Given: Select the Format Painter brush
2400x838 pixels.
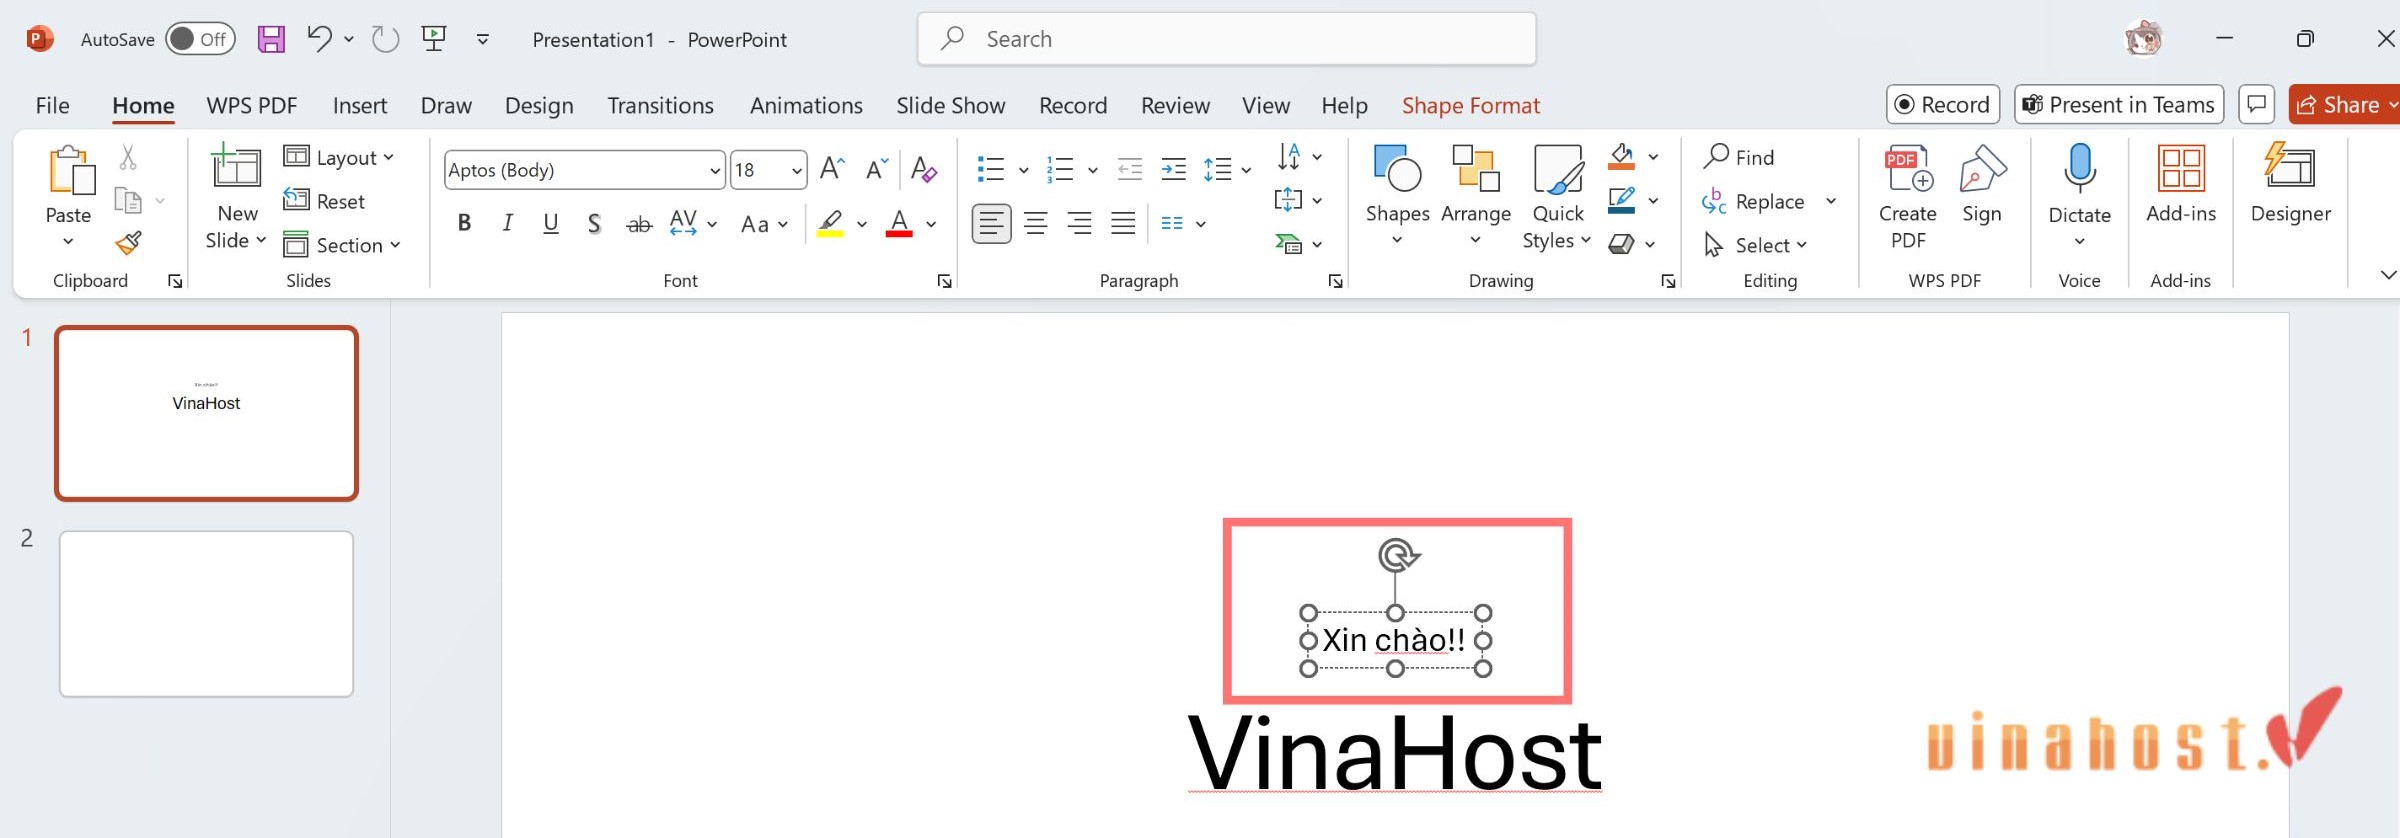Looking at the screenshot, I should [x=129, y=243].
